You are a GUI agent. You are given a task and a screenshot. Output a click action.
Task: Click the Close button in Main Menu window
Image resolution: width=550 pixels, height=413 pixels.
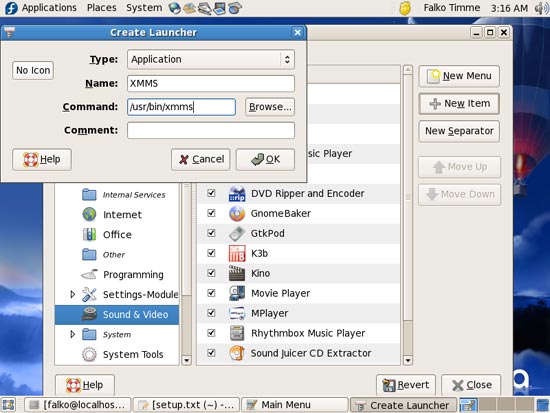(x=471, y=385)
